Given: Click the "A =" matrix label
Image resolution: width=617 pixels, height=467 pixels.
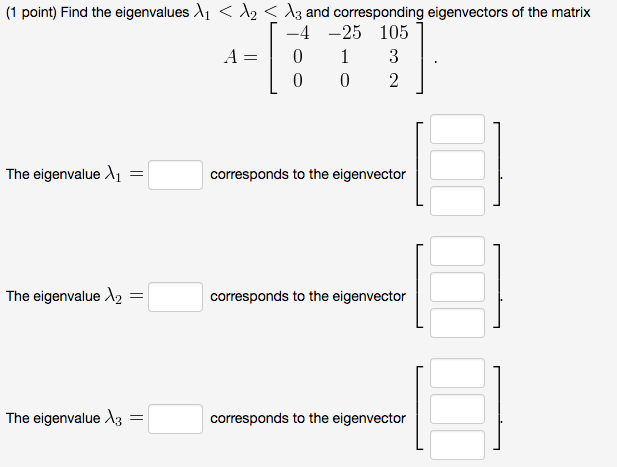Looking at the screenshot, I should click(x=241, y=57).
